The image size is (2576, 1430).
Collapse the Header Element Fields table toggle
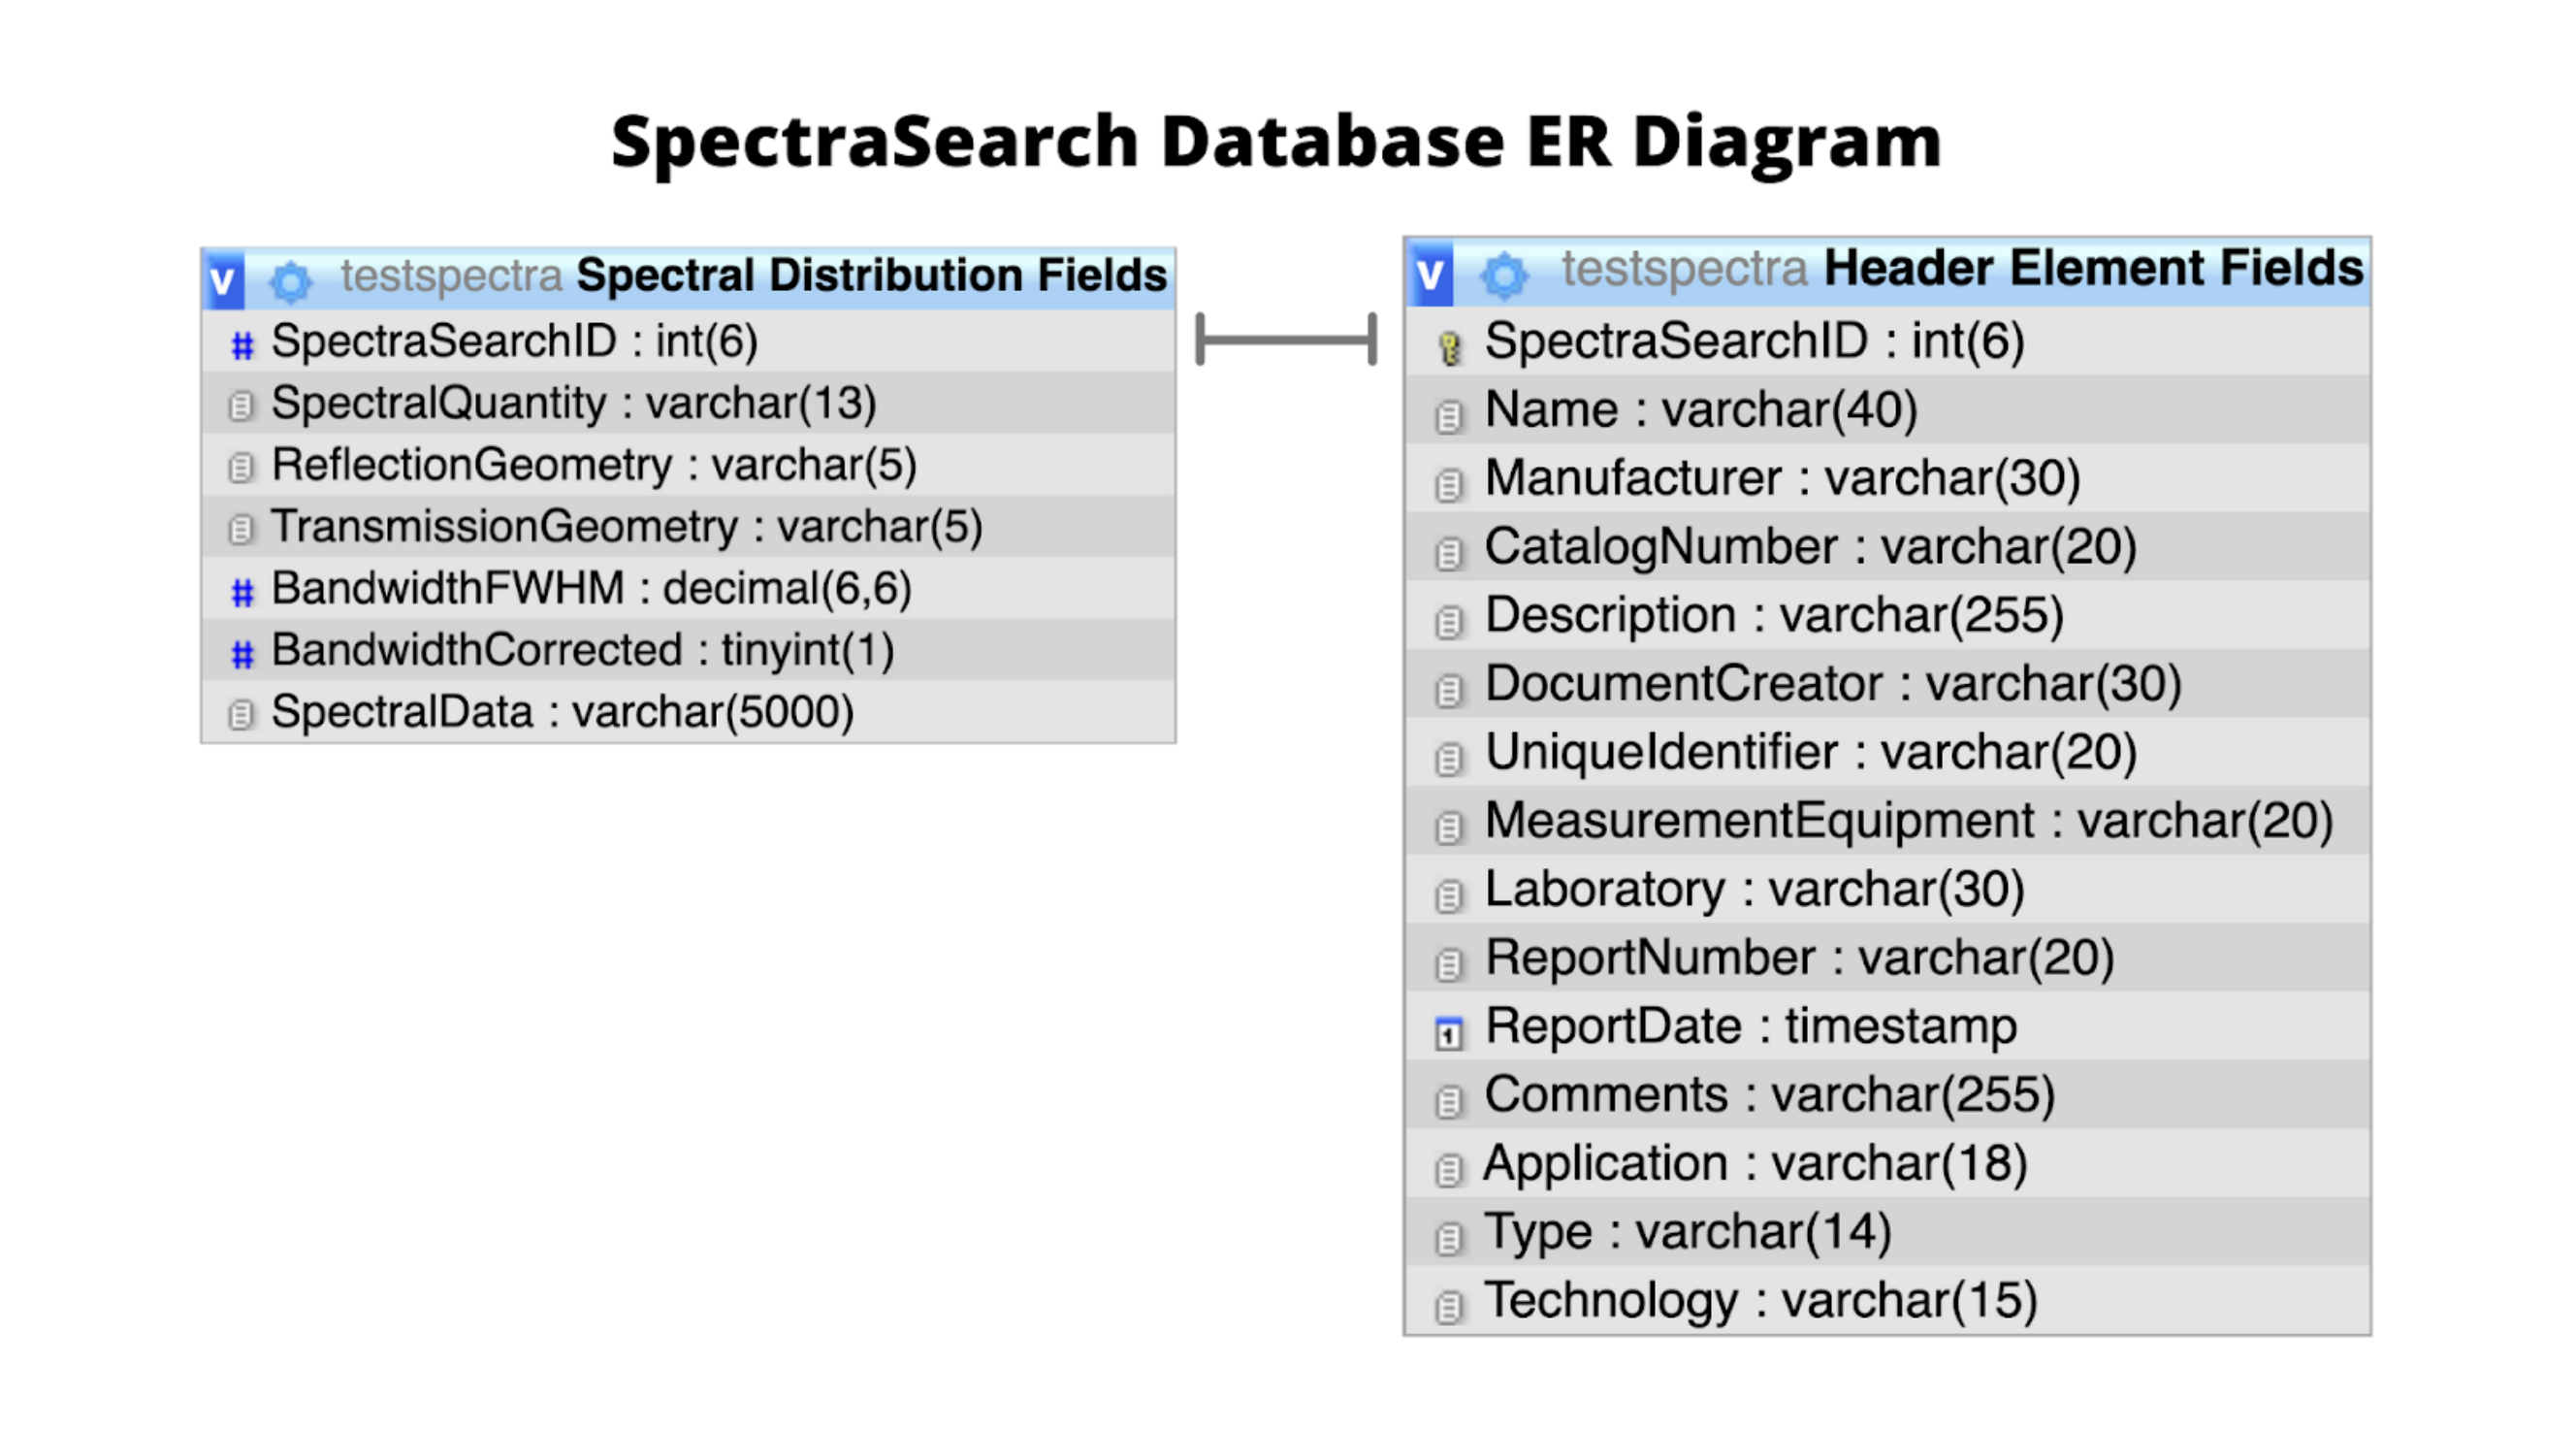[1430, 273]
